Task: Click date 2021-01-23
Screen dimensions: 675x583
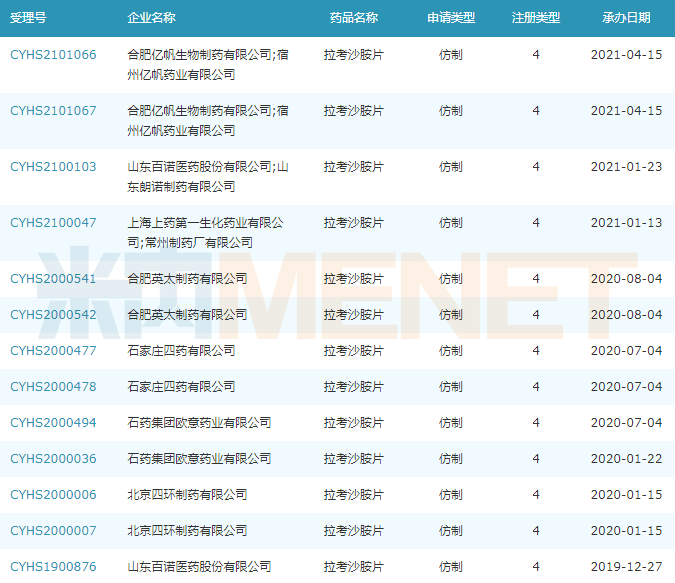Action: tap(626, 167)
